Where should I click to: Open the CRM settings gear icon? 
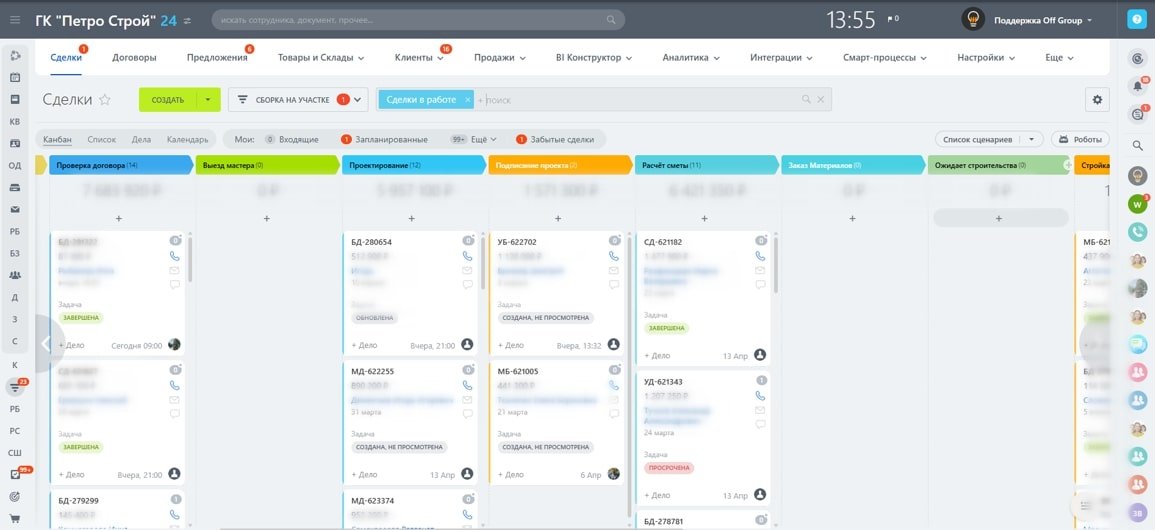[x=1097, y=99]
